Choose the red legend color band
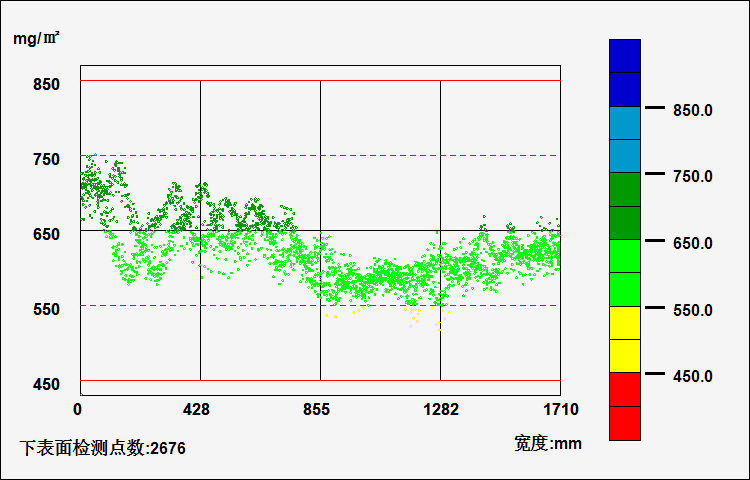Screen dimensions: 750x480 point(624,406)
